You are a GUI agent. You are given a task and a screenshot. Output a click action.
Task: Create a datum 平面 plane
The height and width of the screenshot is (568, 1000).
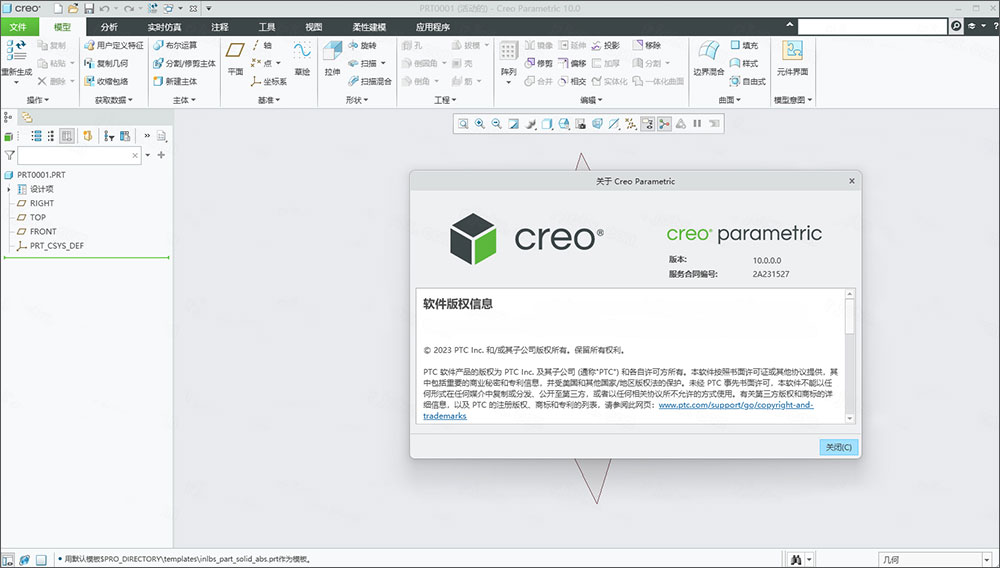coord(235,59)
